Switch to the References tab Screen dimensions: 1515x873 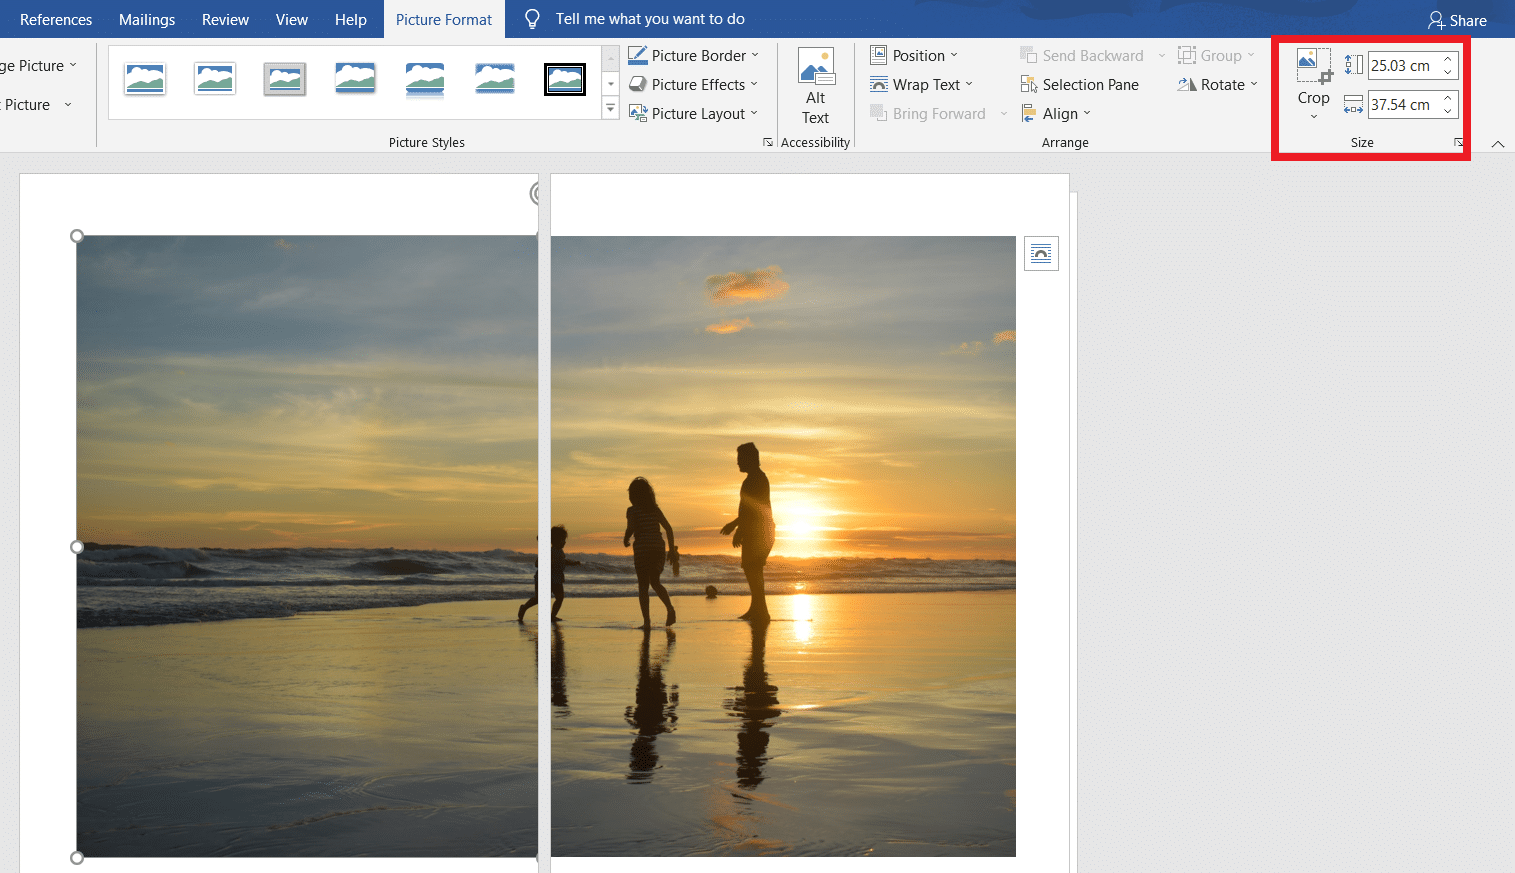pyautogui.click(x=56, y=20)
